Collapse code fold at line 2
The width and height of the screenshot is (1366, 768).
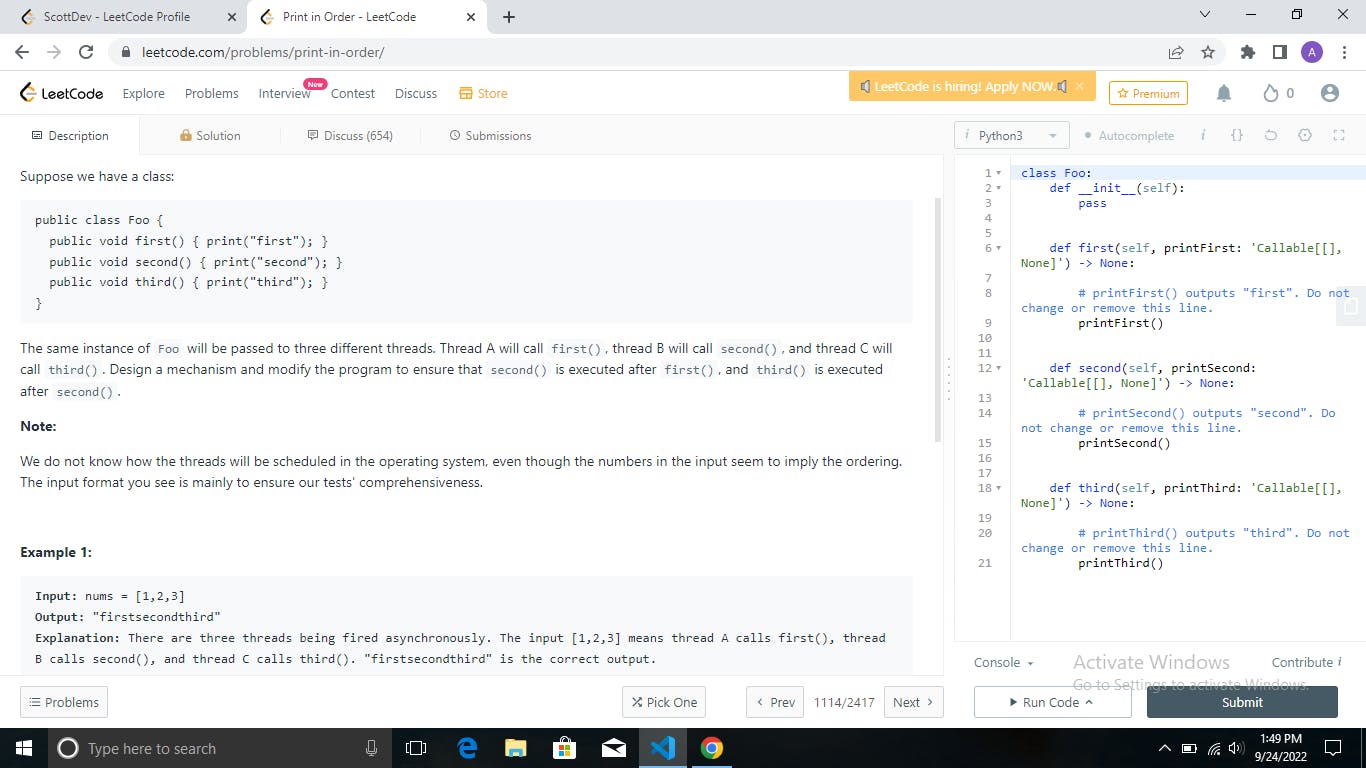[x=999, y=188]
